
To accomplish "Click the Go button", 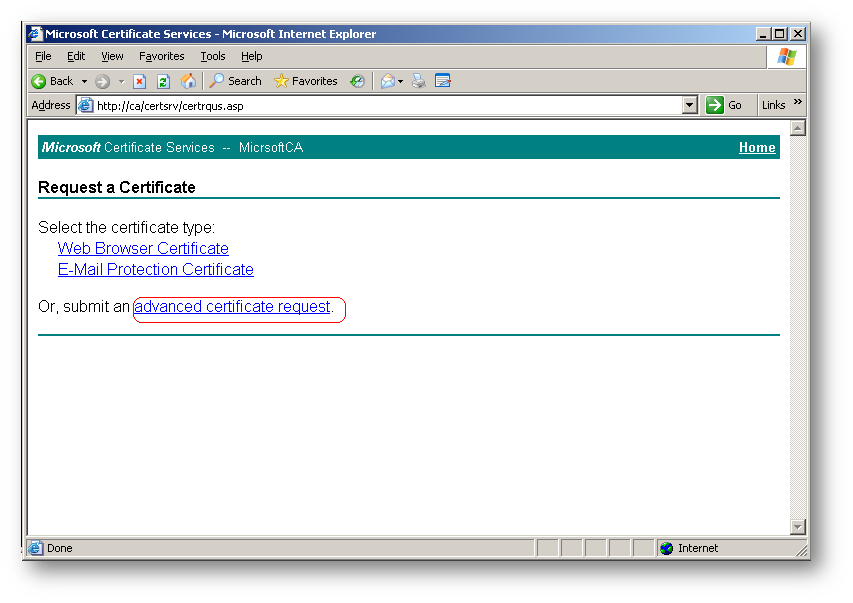I will tap(724, 105).
